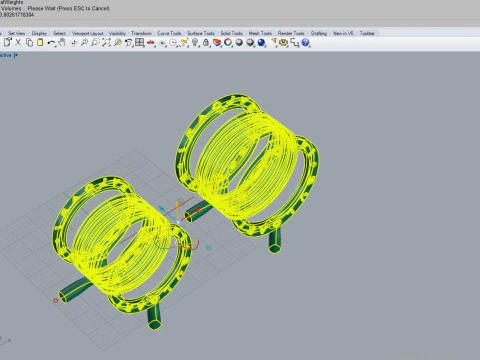Switch to the Transform tab
Viewport: 480px width, 360px height.
click(x=141, y=33)
